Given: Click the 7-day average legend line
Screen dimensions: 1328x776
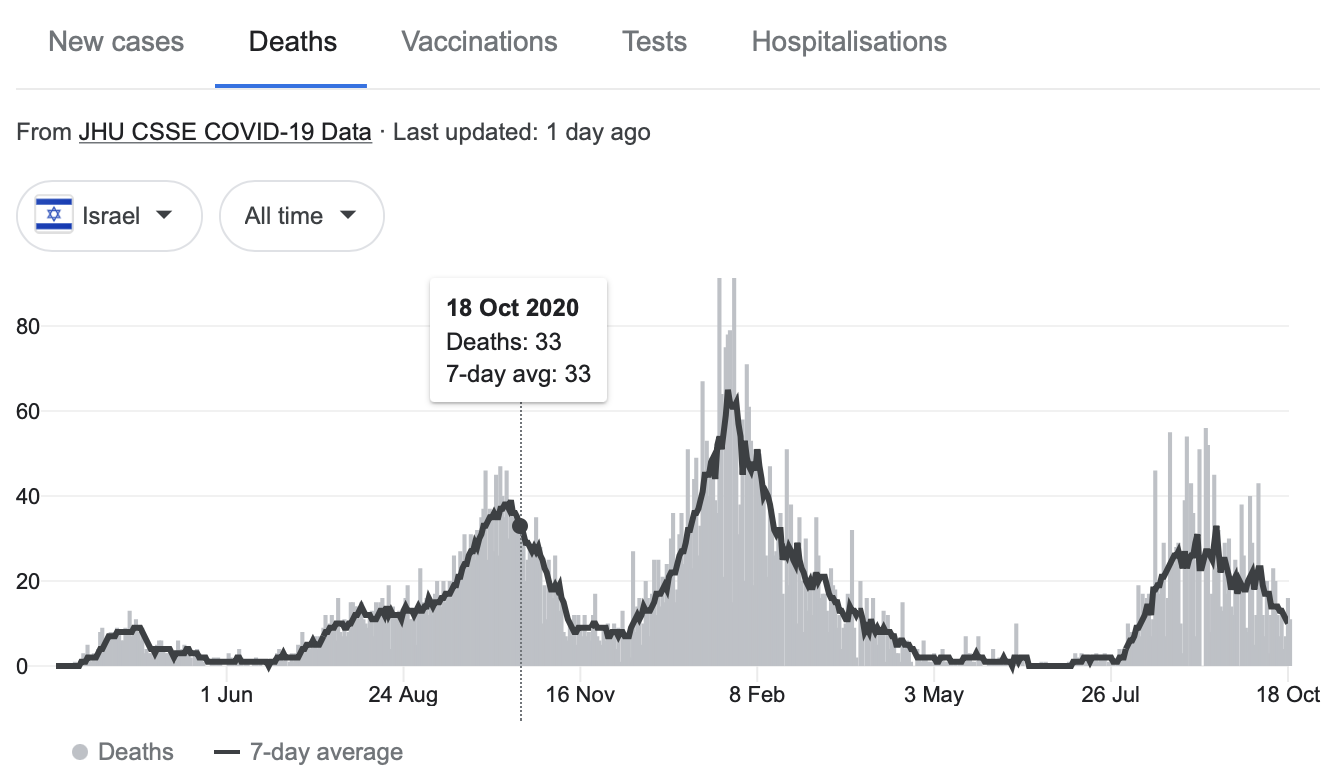Looking at the screenshot, I should click(x=227, y=752).
